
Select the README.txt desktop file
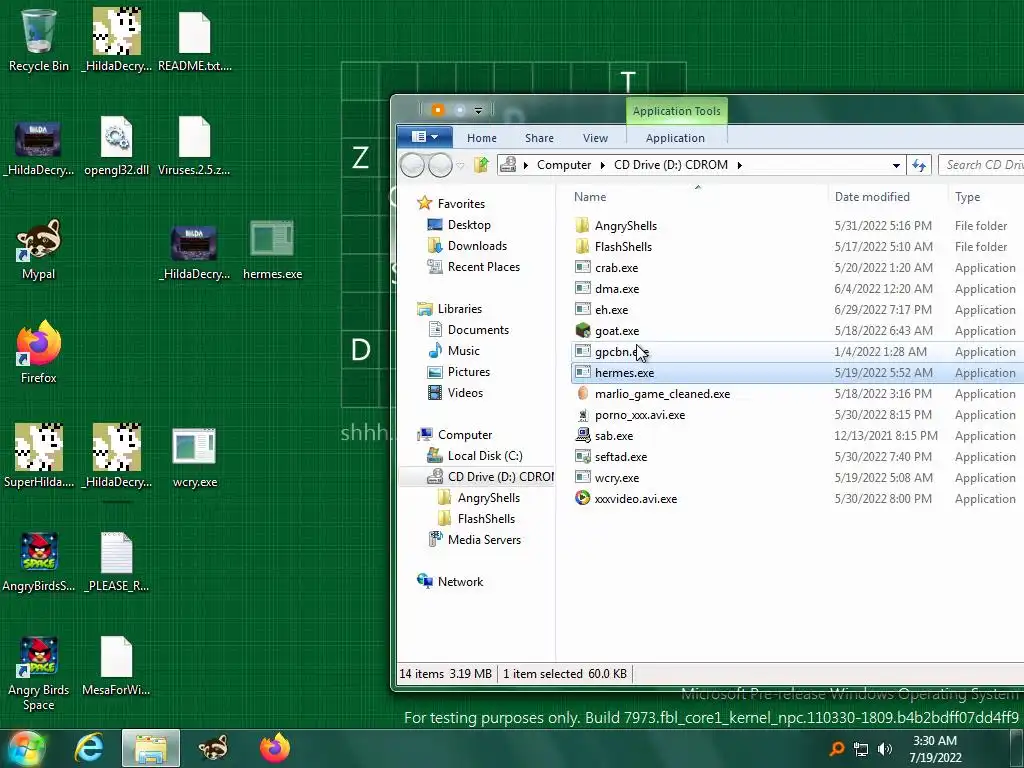pos(195,40)
